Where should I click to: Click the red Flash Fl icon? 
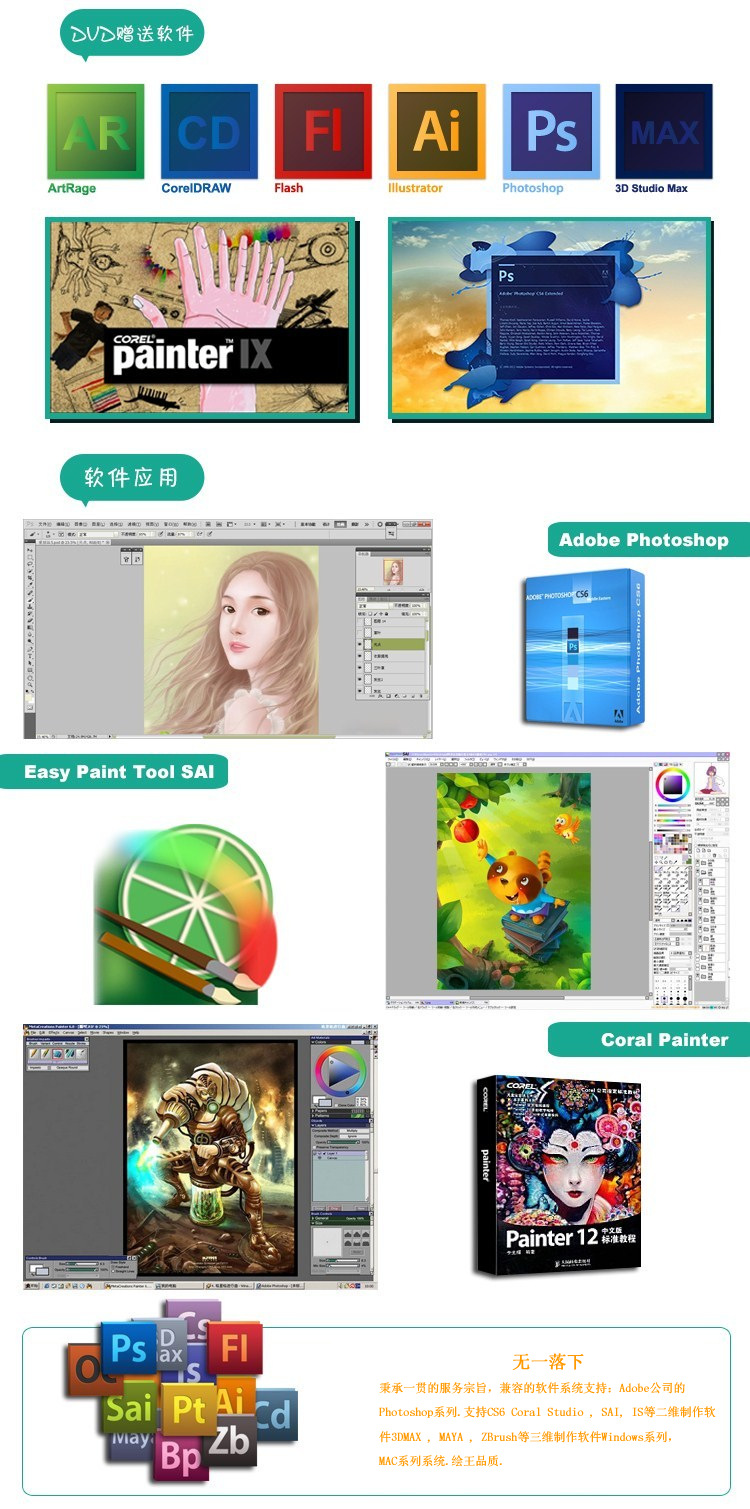point(323,131)
